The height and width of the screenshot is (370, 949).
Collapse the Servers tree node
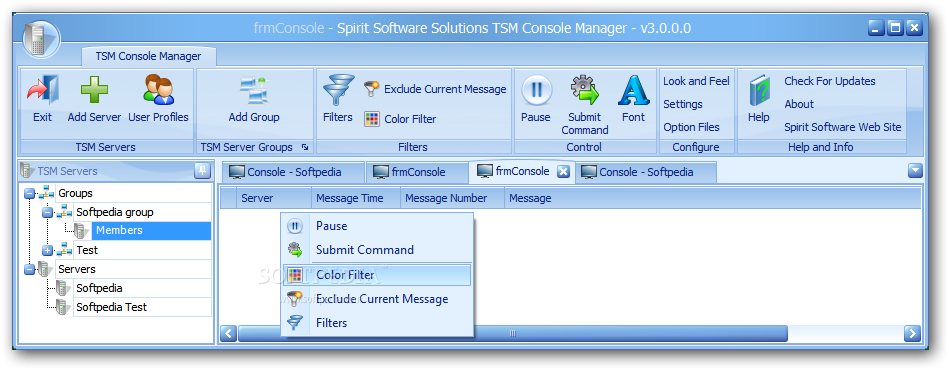pos(29,269)
